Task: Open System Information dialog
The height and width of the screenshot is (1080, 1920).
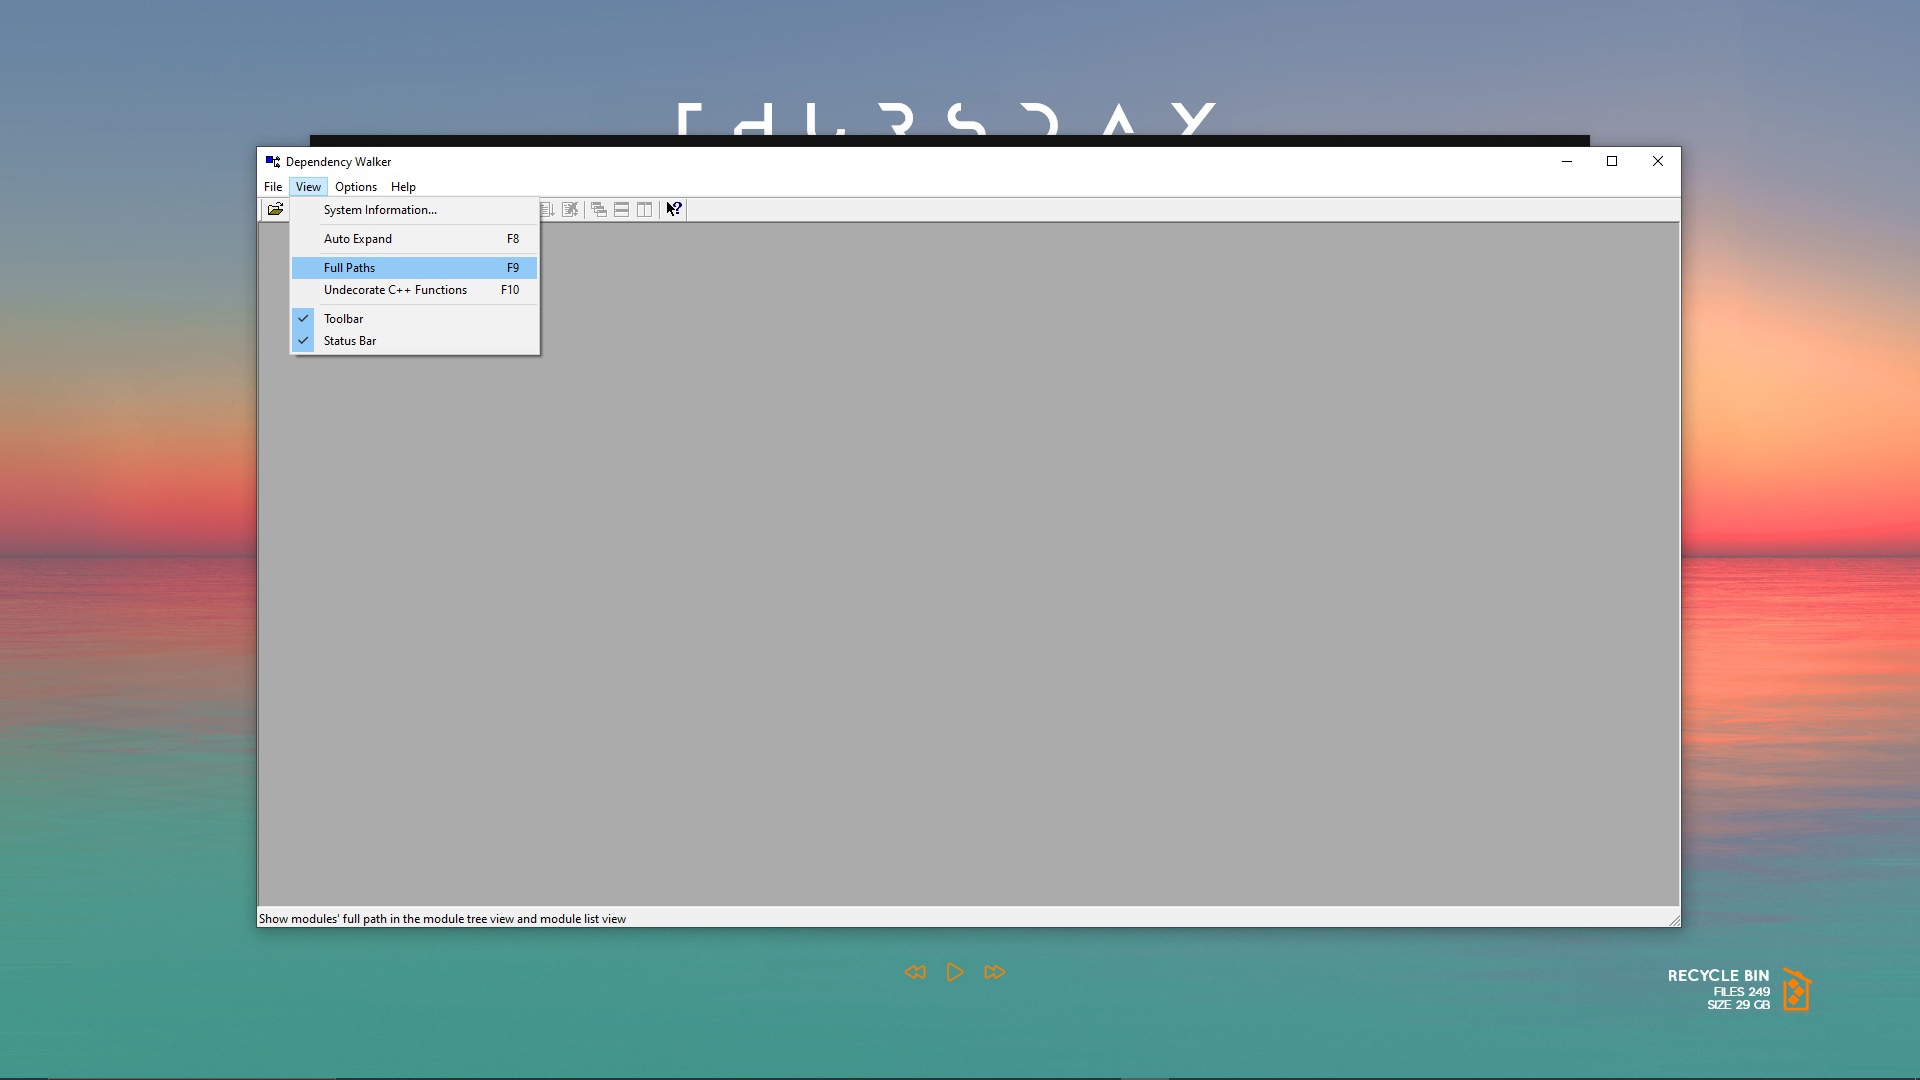Action: coord(380,210)
